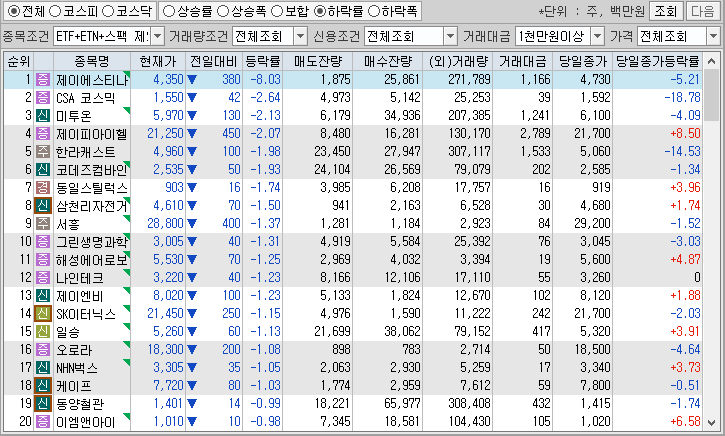
Task: Click the 4,960 price of 한라캐스트
Action: click(x=168, y=152)
